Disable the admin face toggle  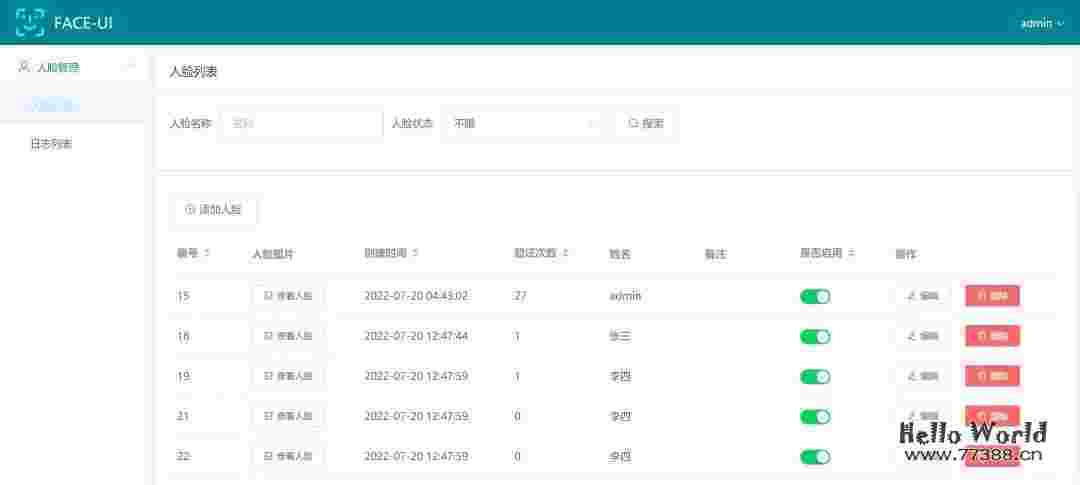[815, 297]
